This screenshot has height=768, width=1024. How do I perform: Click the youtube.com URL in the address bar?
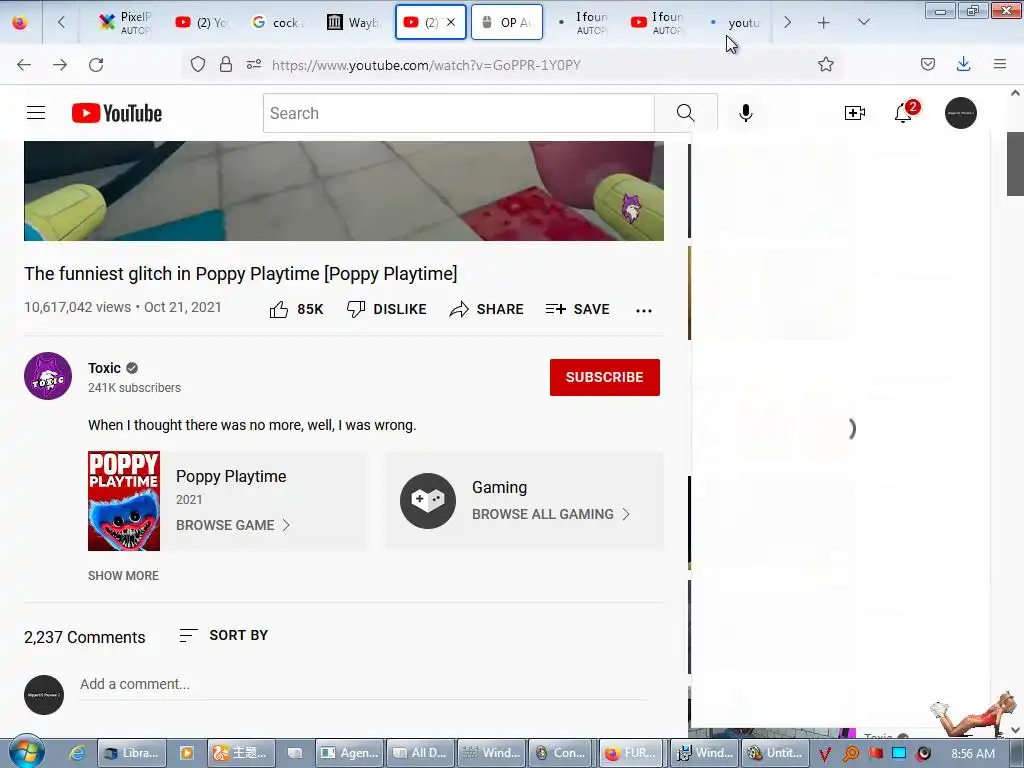[x=426, y=65]
